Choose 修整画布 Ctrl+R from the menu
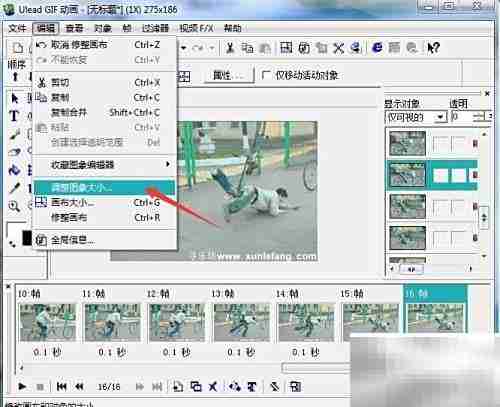Viewport: 500px width, 407px height. pos(104,218)
